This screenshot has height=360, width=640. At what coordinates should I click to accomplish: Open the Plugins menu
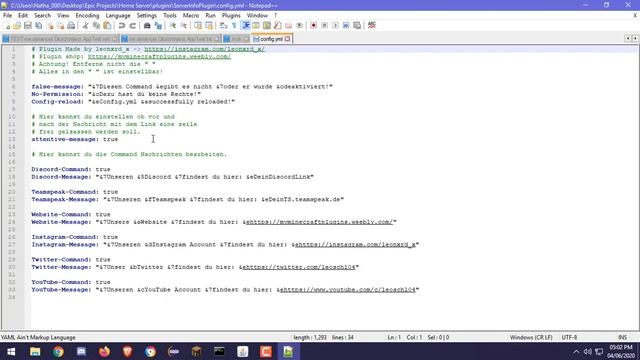[x=231, y=16]
